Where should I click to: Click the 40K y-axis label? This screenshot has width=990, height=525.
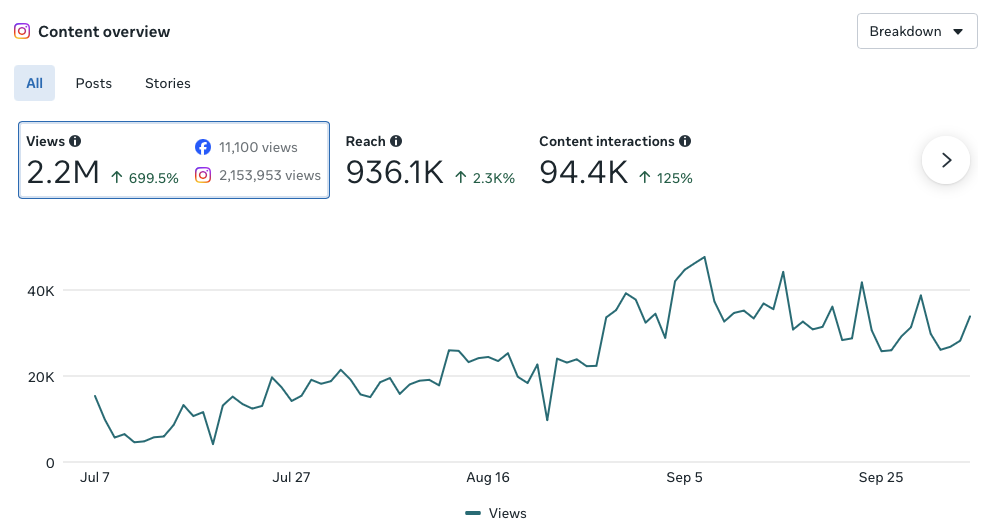pyautogui.click(x=41, y=291)
